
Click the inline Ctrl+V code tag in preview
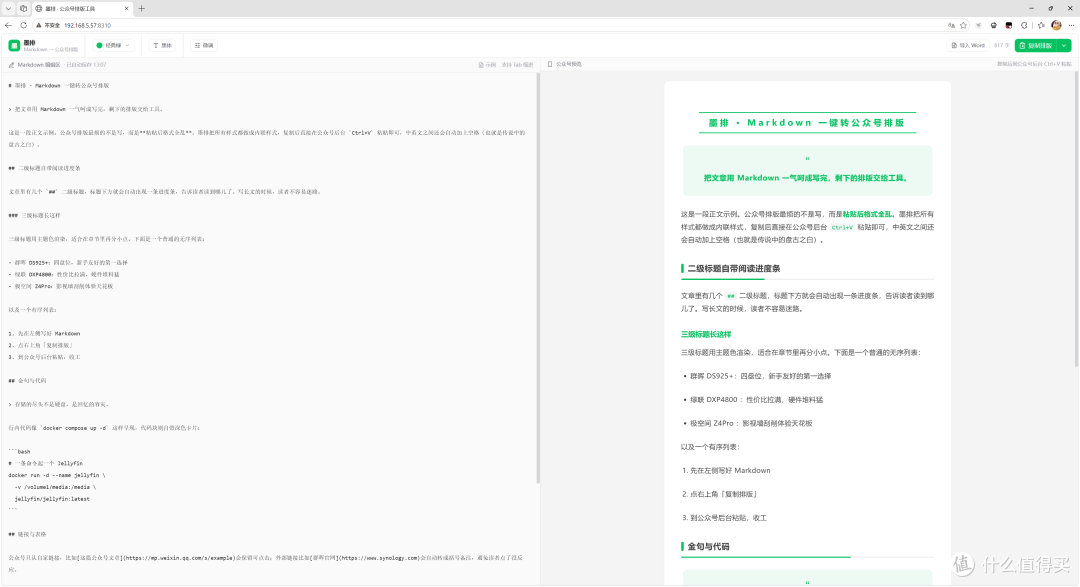click(x=842, y=227)
